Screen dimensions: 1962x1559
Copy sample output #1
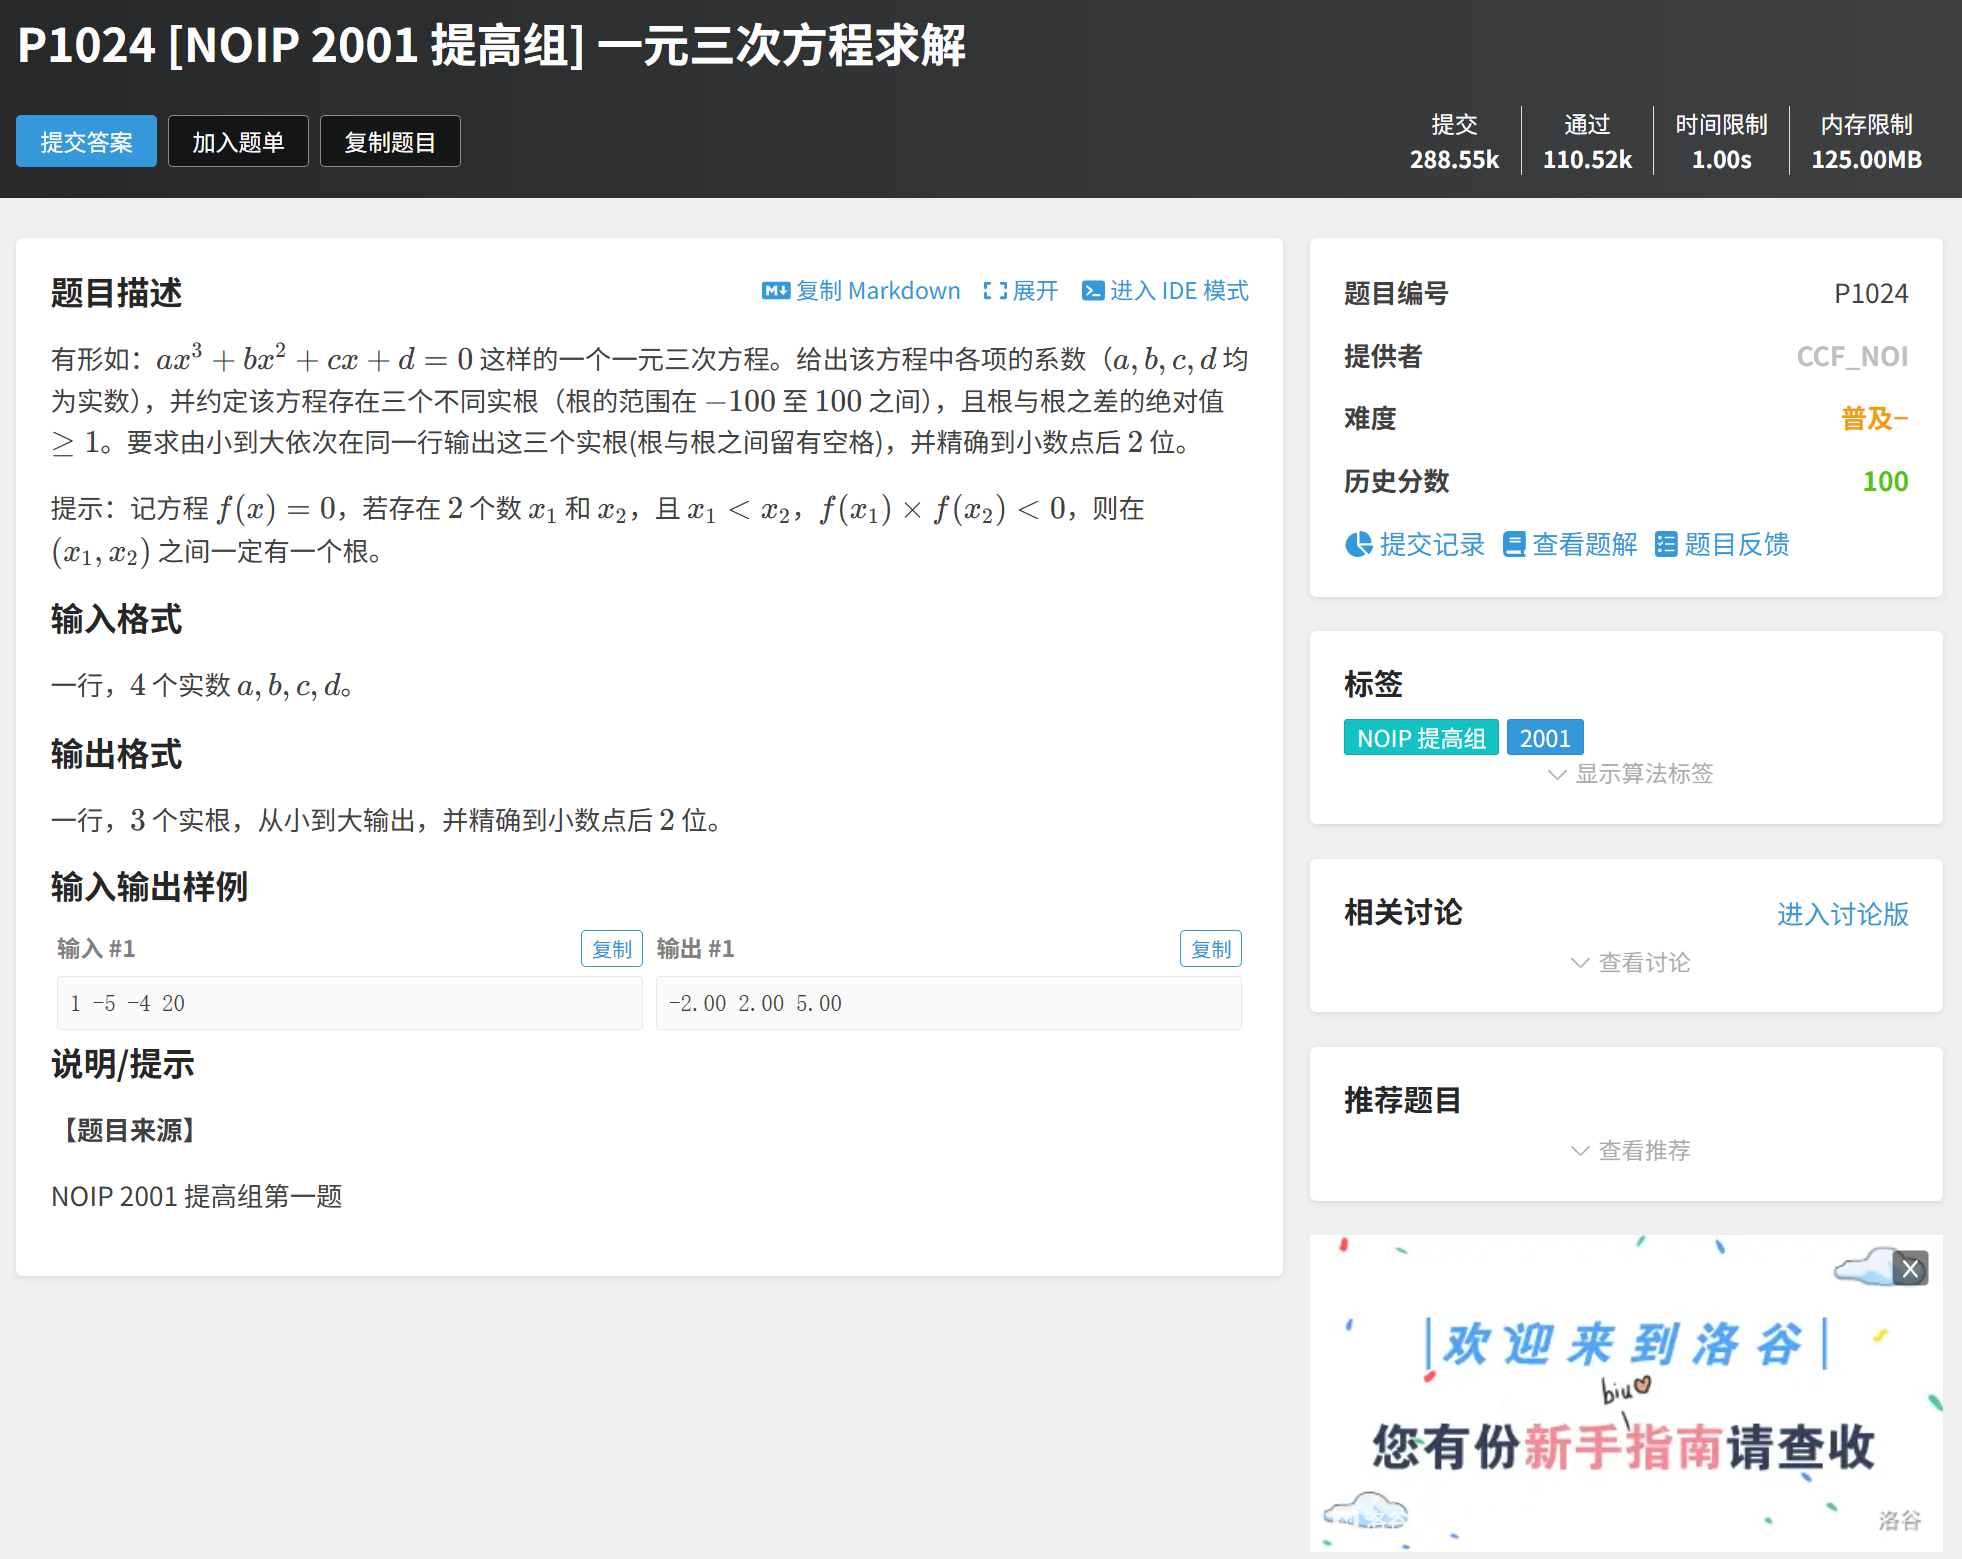[x=1210, y=949]
